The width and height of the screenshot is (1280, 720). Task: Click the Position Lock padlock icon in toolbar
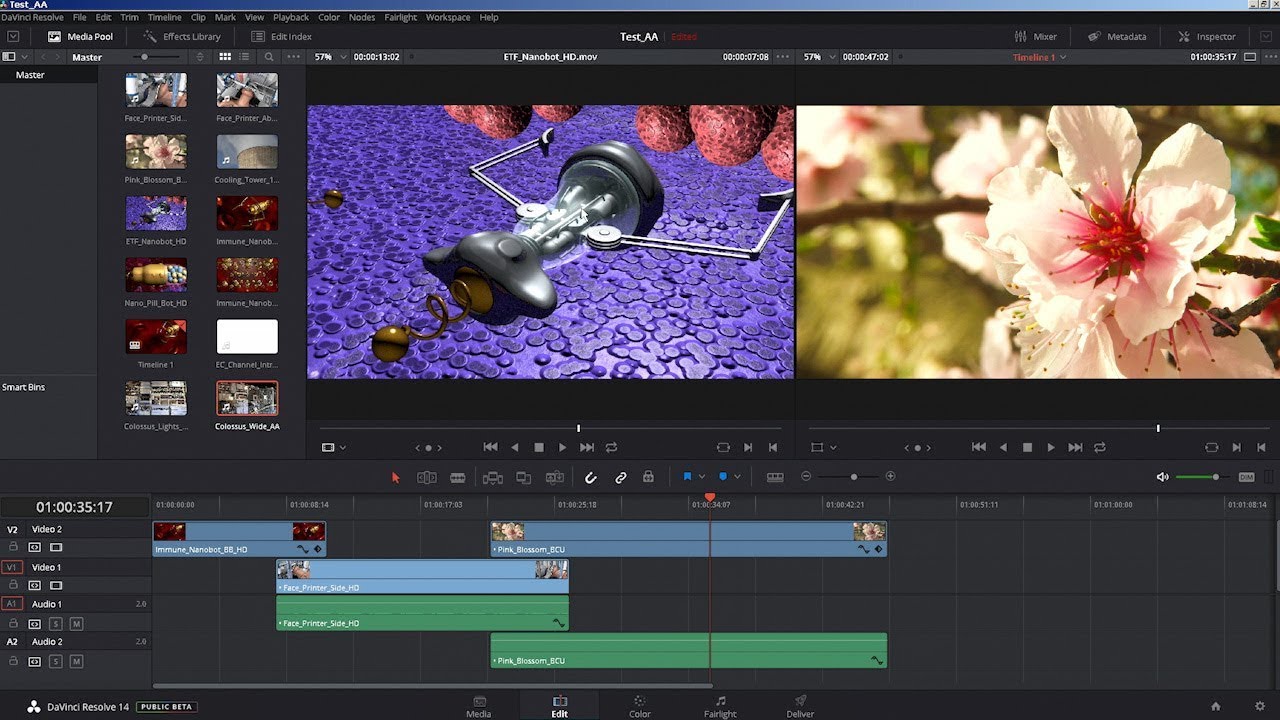click(x=648, y=478)
